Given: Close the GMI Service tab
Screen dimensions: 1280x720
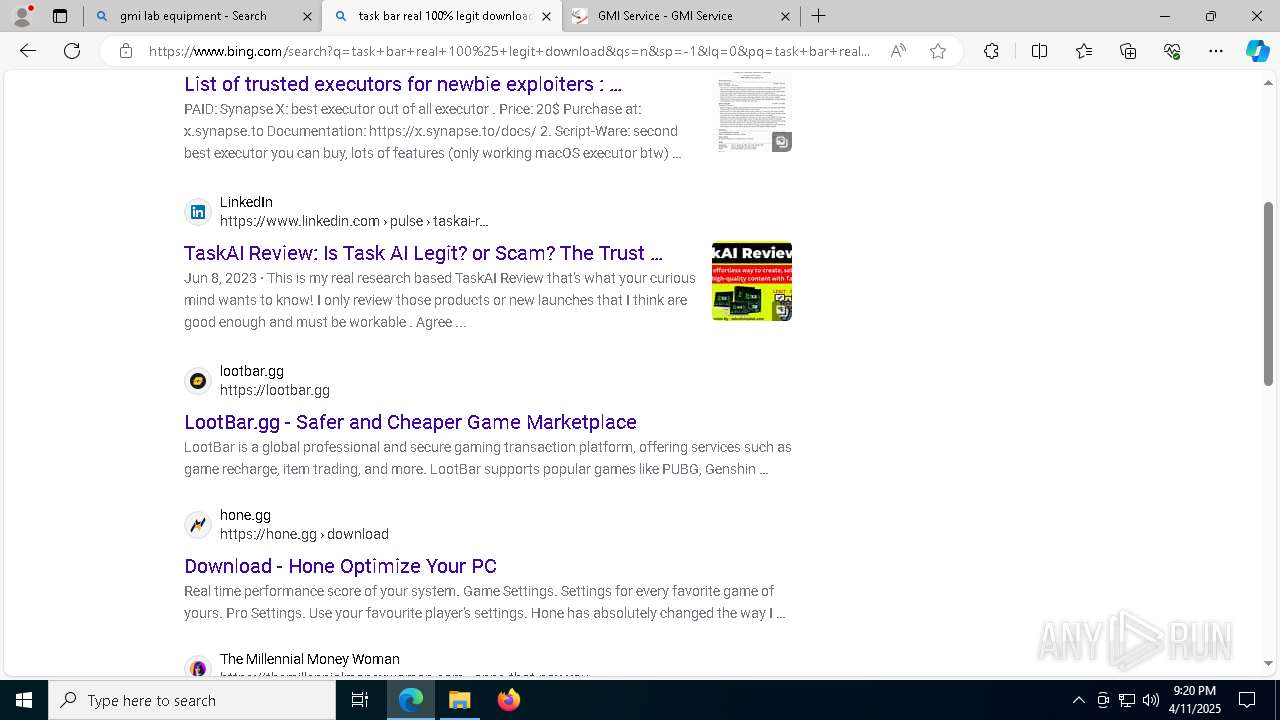Looking at the screenshot, I should coord(785,16).
